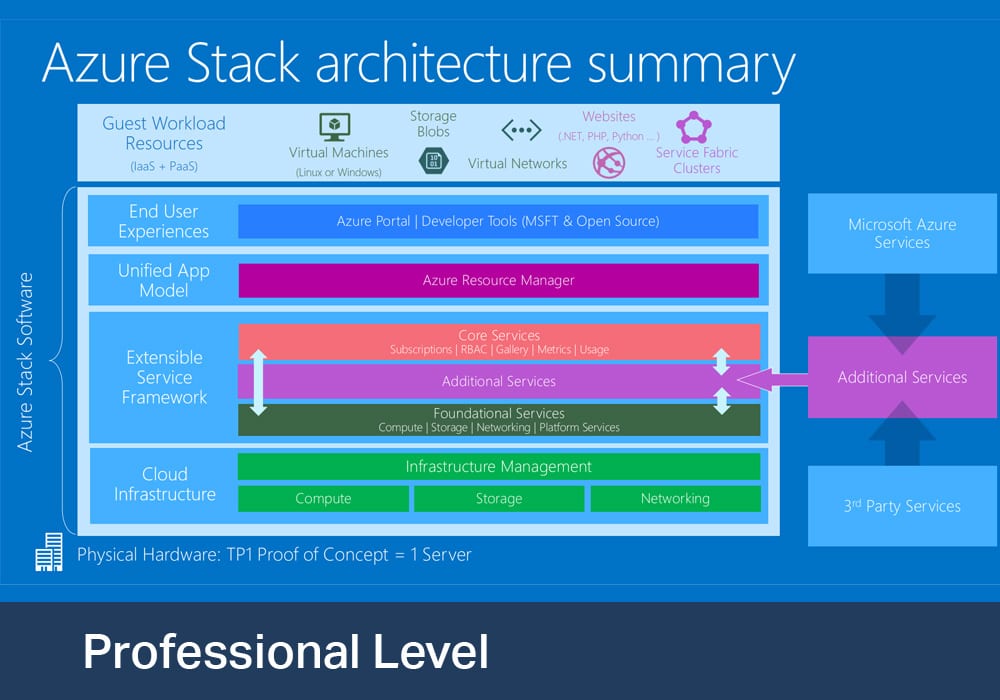Click the Virtual Machines monitor icon
The height and width of the screenshot is (700, 1000).
[x=335, y=128]
